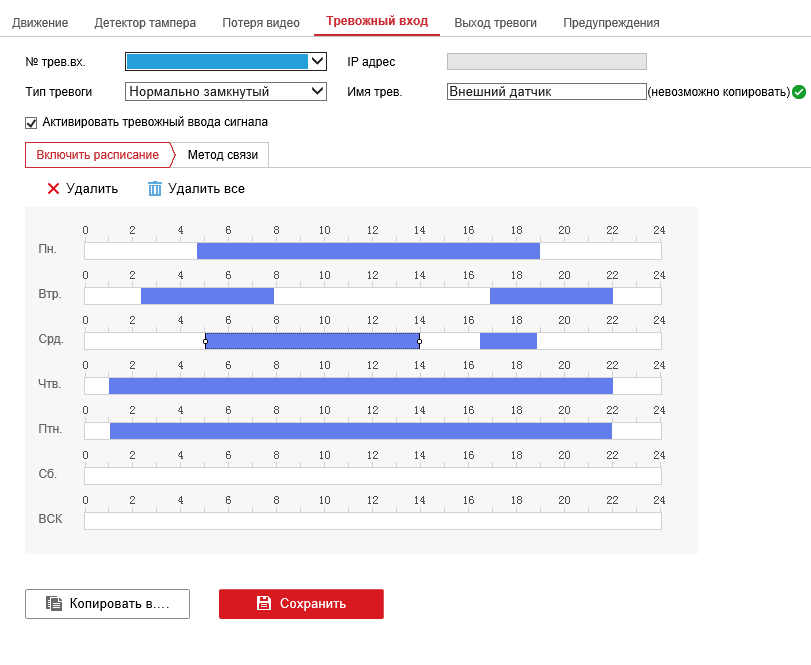Click the floppy disk icon on Сохранить
This screenshot has height=665, width=811.
pyautogui.click(x=264, y=603)
